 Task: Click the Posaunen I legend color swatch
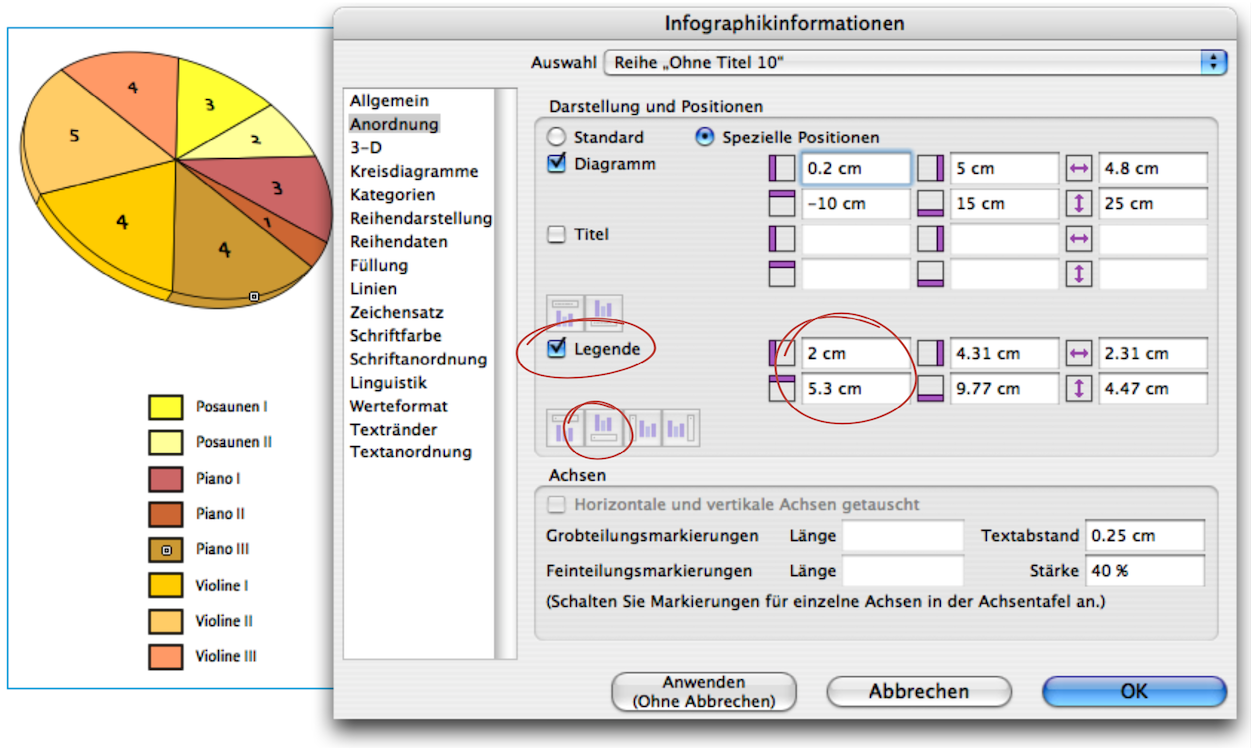(166, 407)
